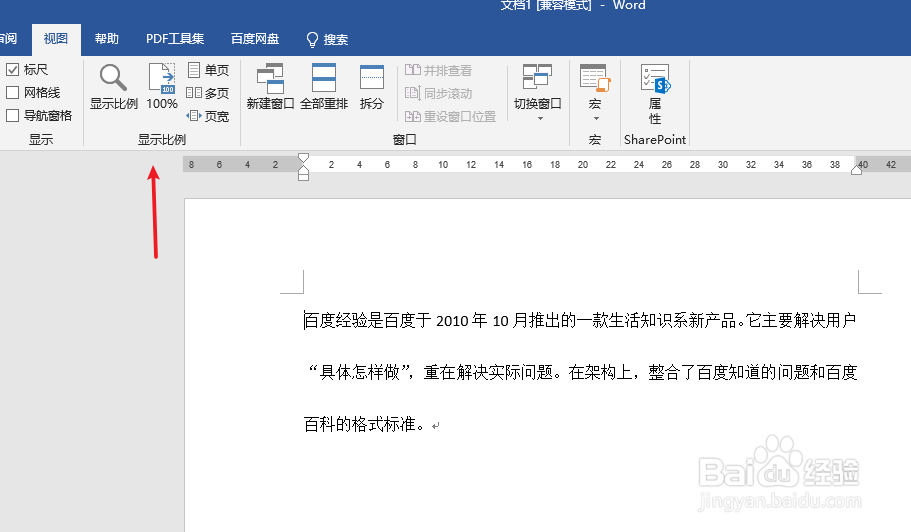Select the 视图 ribbon tab
Viewport: 911px width, 532px height.
tap(56, 39)
